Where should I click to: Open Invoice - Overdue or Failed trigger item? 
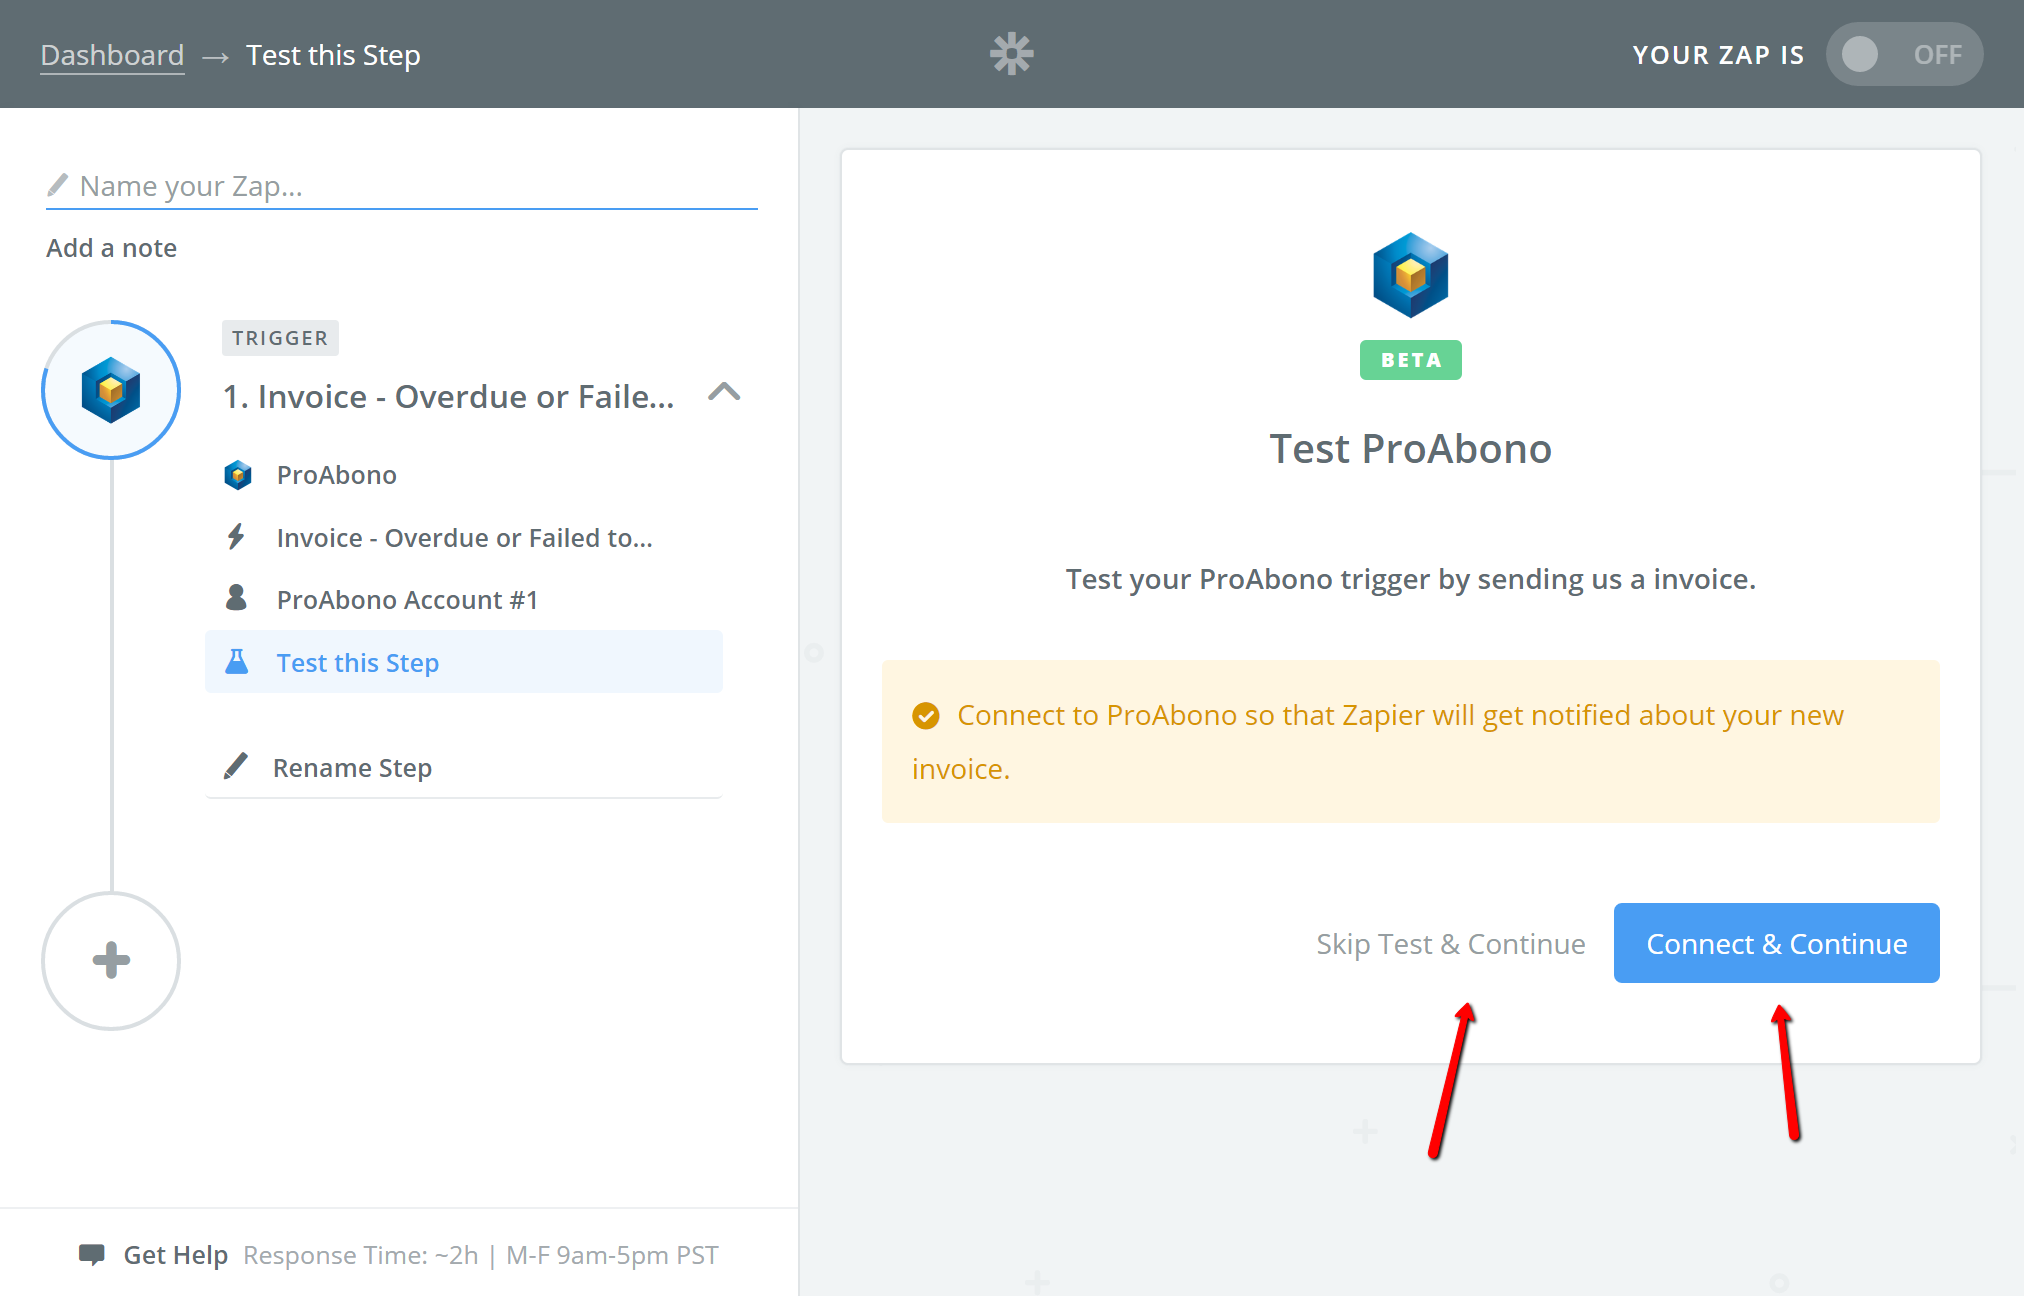coord(464,538)
